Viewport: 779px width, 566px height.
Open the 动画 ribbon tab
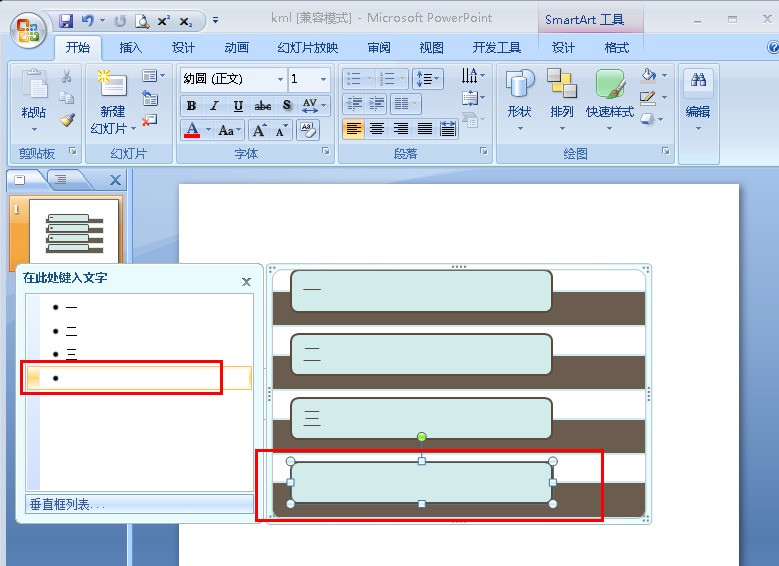click(x=236, y=48)
